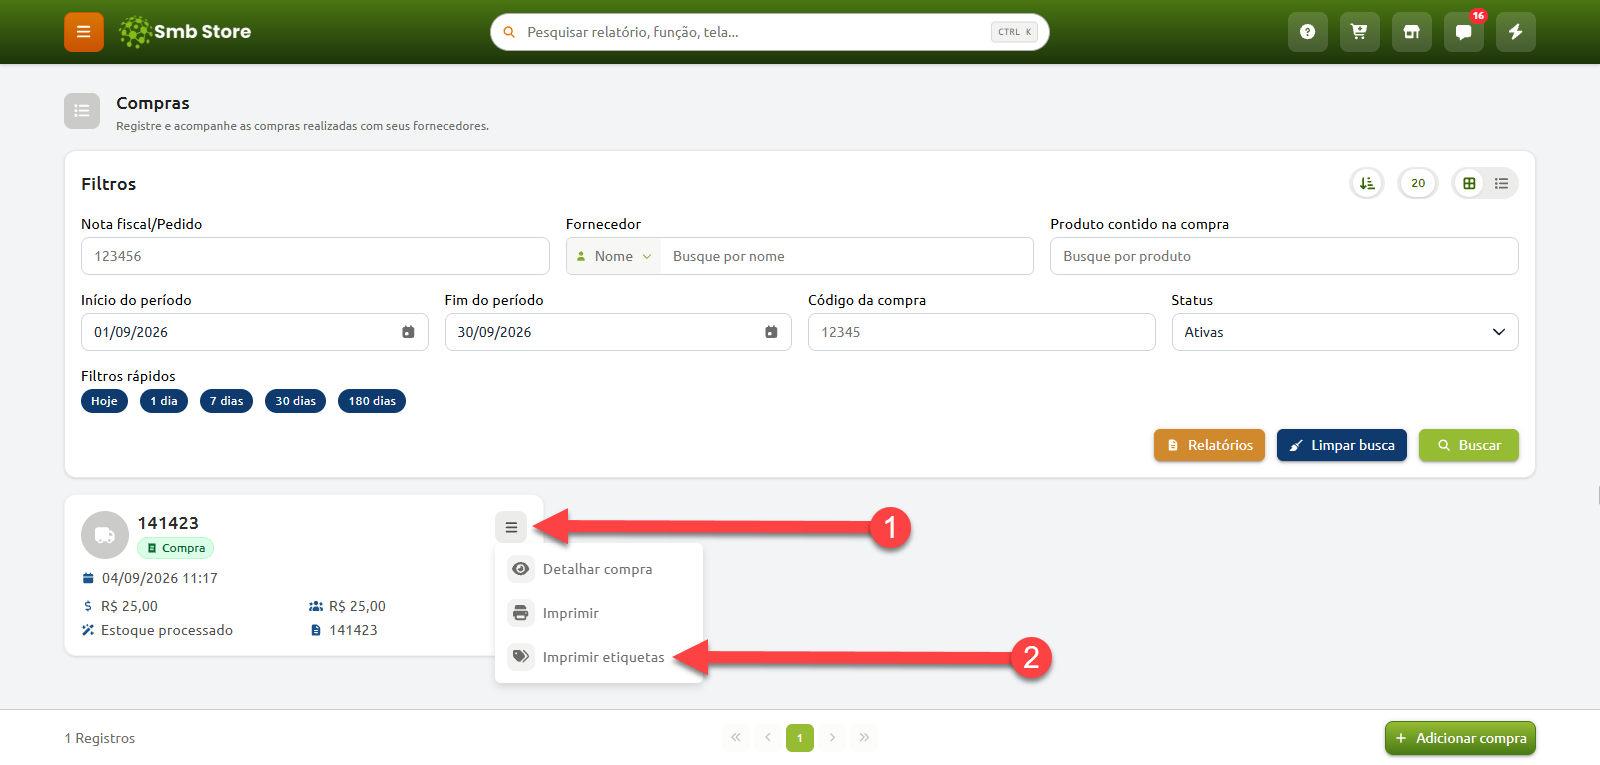Select Detalhar compra from the menu
This screenshot has width=1600, height=765.
pyautogui.click(x=599, y=569)
